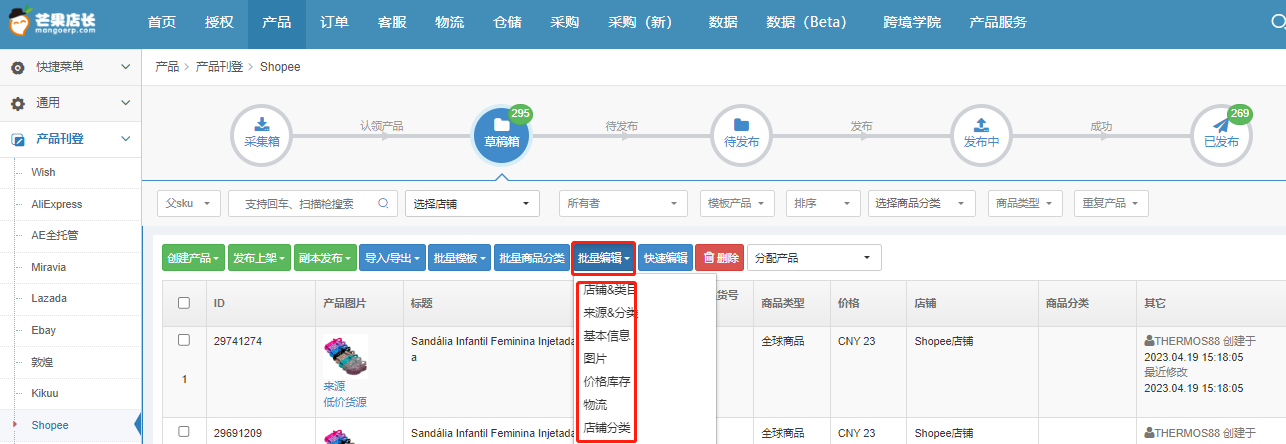The image size is (1286, 444).
Task: Open the 采集箱 collection box step
Action: [262, 134]
